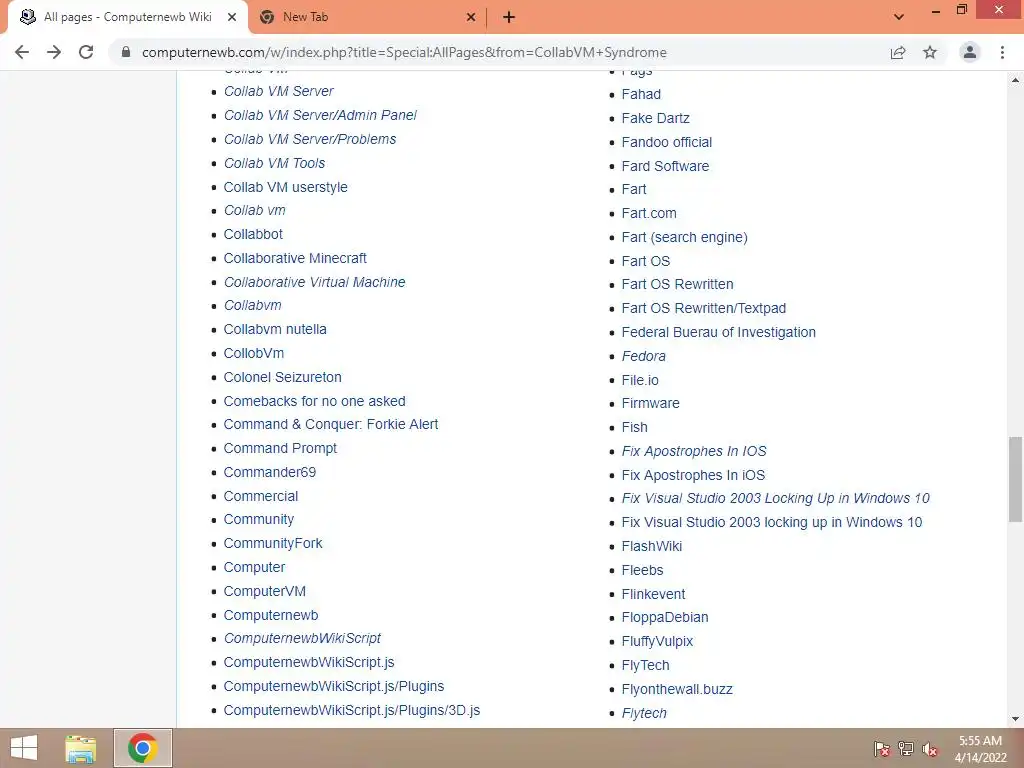Switch to the New Tab tab
The image size is (1024, 768).
tap(368, 18)
